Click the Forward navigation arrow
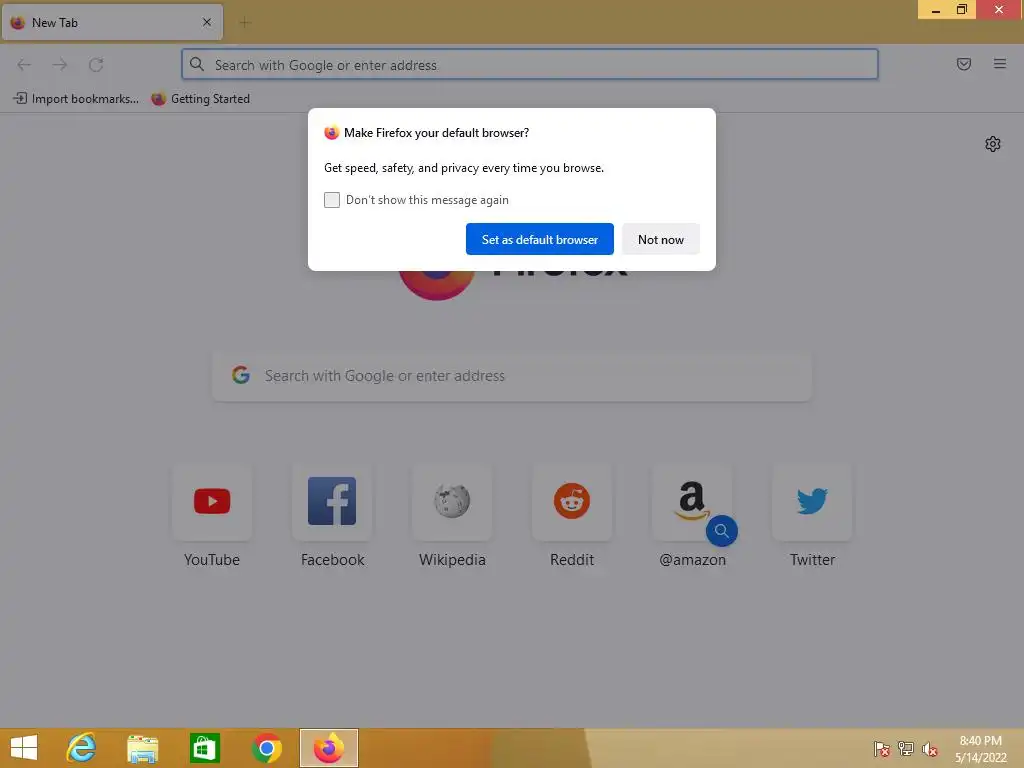1024x768 pixels. click(60, 65)
